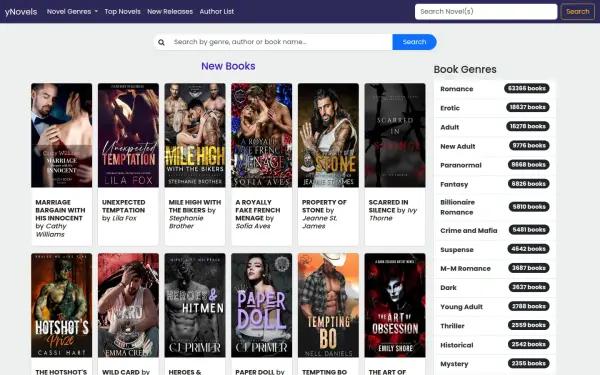Click the outlined Search button in header

click(577, 11)
